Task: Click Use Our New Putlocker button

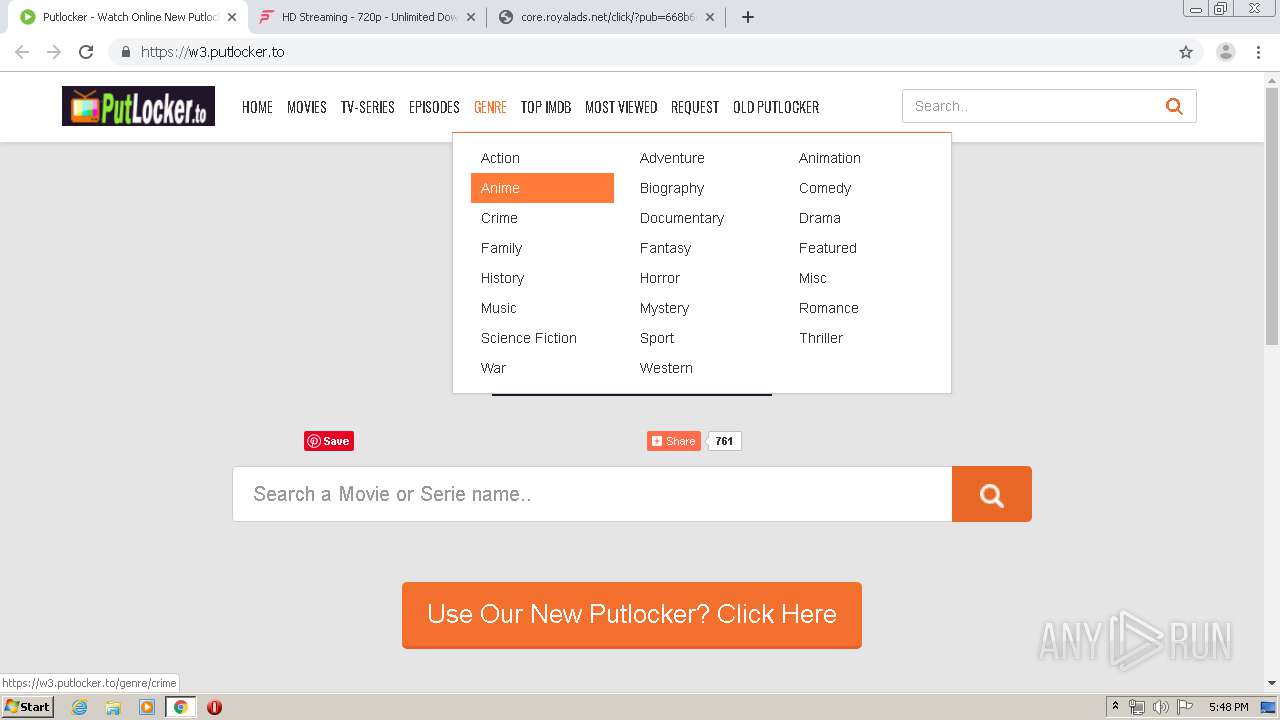Action: (632, 615)
